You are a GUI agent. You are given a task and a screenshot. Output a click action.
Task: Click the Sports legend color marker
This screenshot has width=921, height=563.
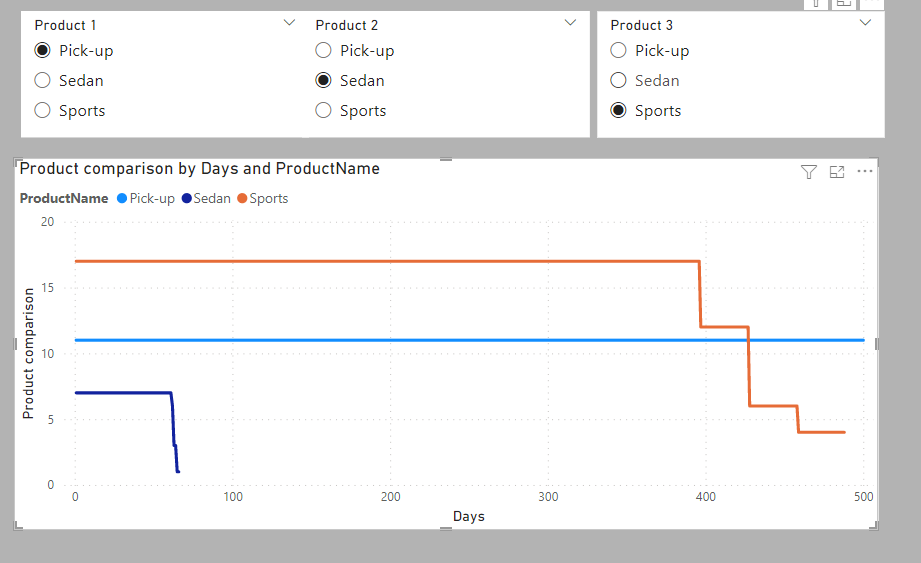click(x=242, y=198)
